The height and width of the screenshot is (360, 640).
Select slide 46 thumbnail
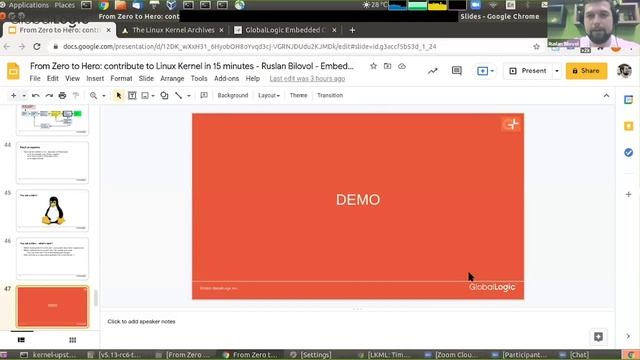[52, 258]
